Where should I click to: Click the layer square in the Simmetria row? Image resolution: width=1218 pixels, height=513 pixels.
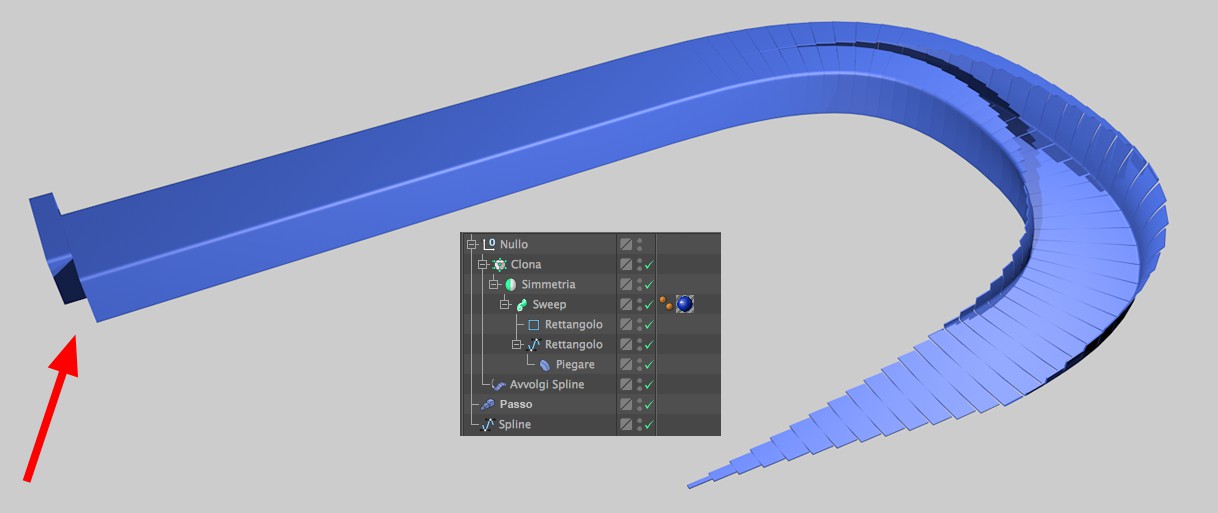pyautogui.click(x=626, y=284)
